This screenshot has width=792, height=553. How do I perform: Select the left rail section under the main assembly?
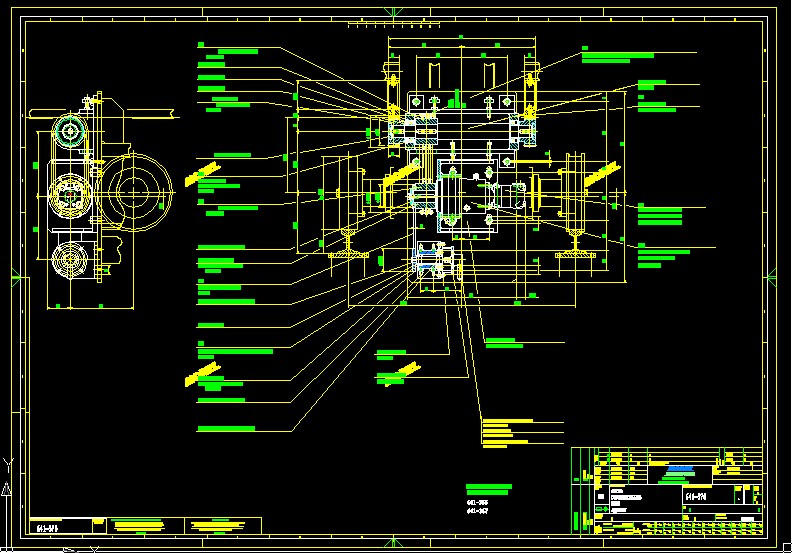(348, 244)
